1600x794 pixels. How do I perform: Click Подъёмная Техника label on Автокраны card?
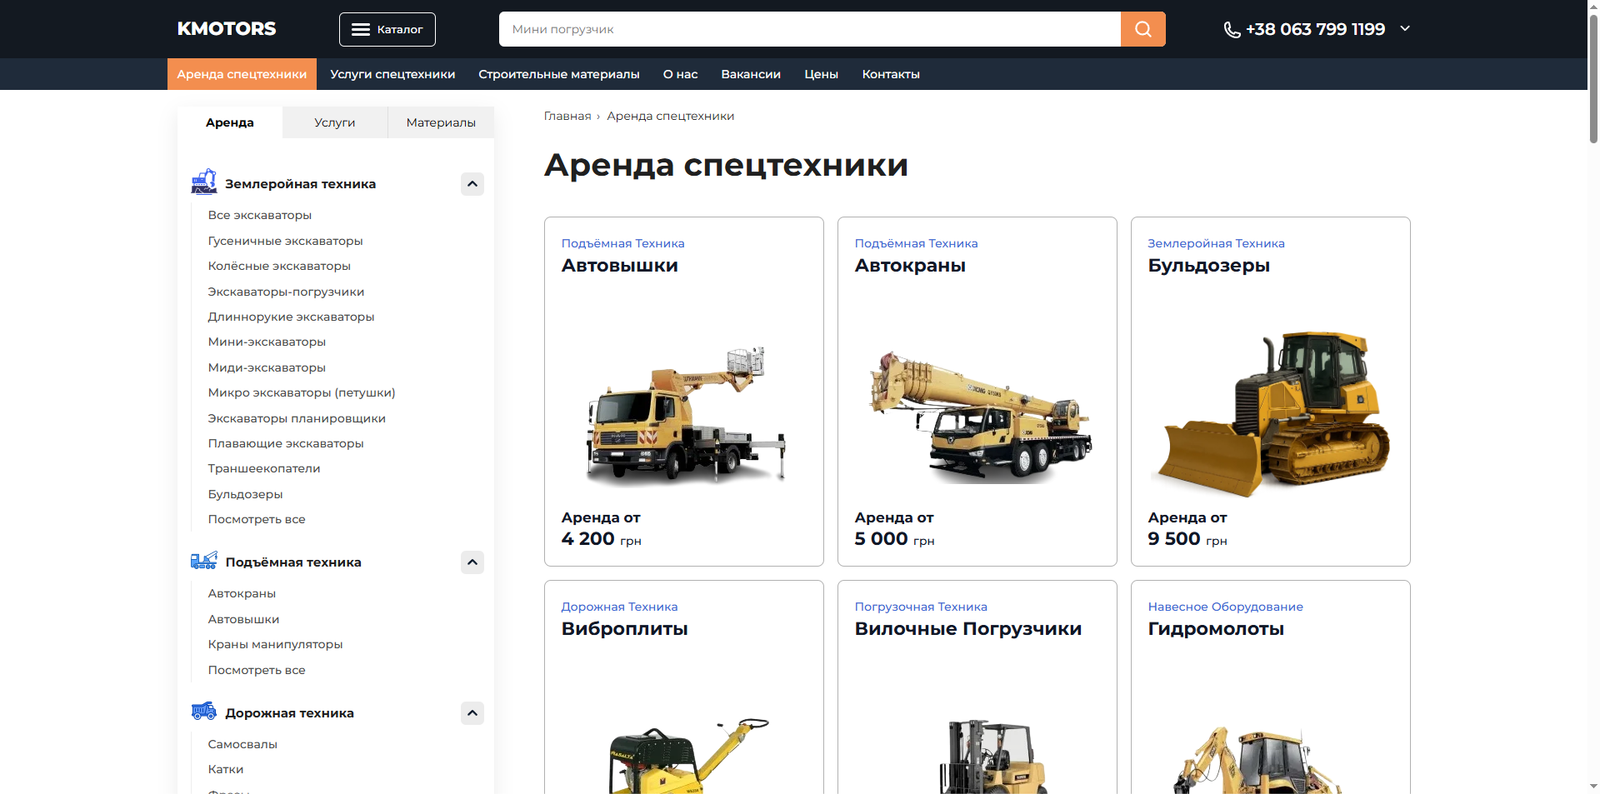916,244
